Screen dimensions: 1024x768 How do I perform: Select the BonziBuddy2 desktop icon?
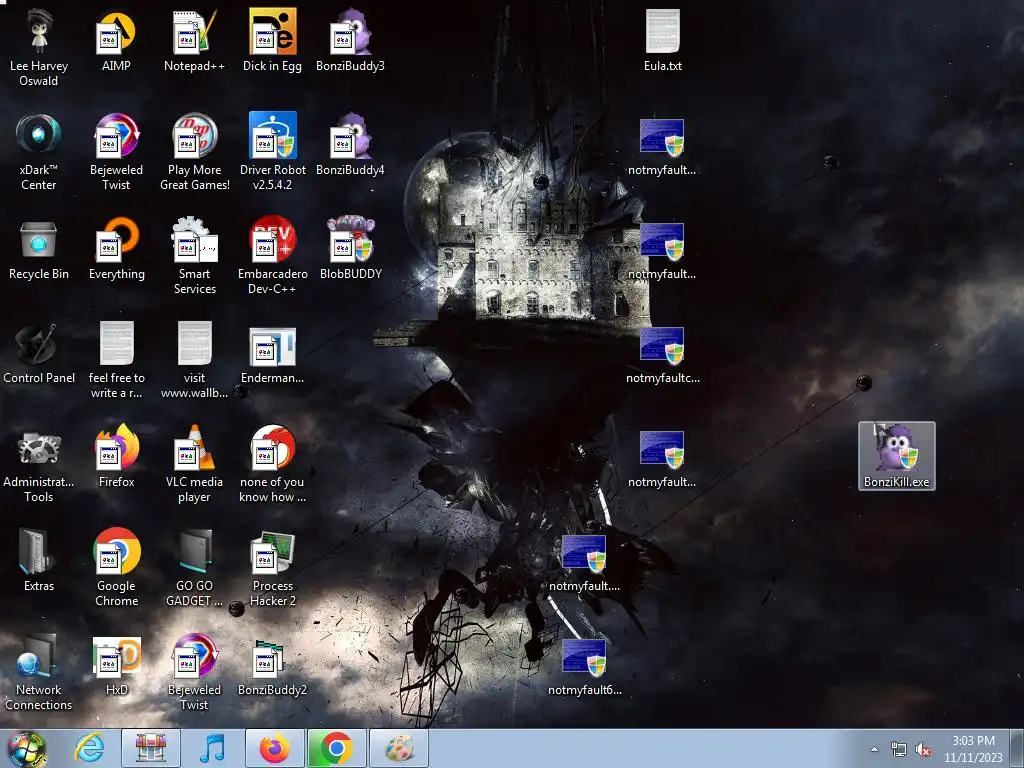pyautogui.click(x=272, y=665)
